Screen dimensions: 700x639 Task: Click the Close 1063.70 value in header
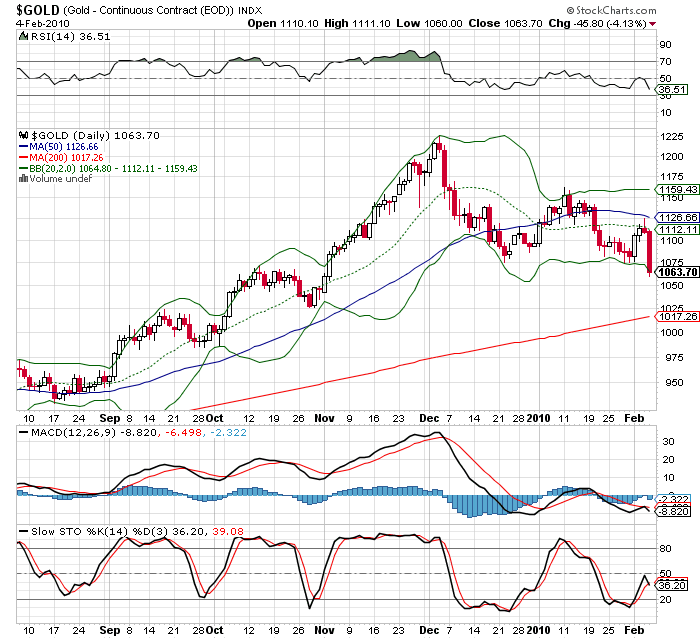[505, 24]
